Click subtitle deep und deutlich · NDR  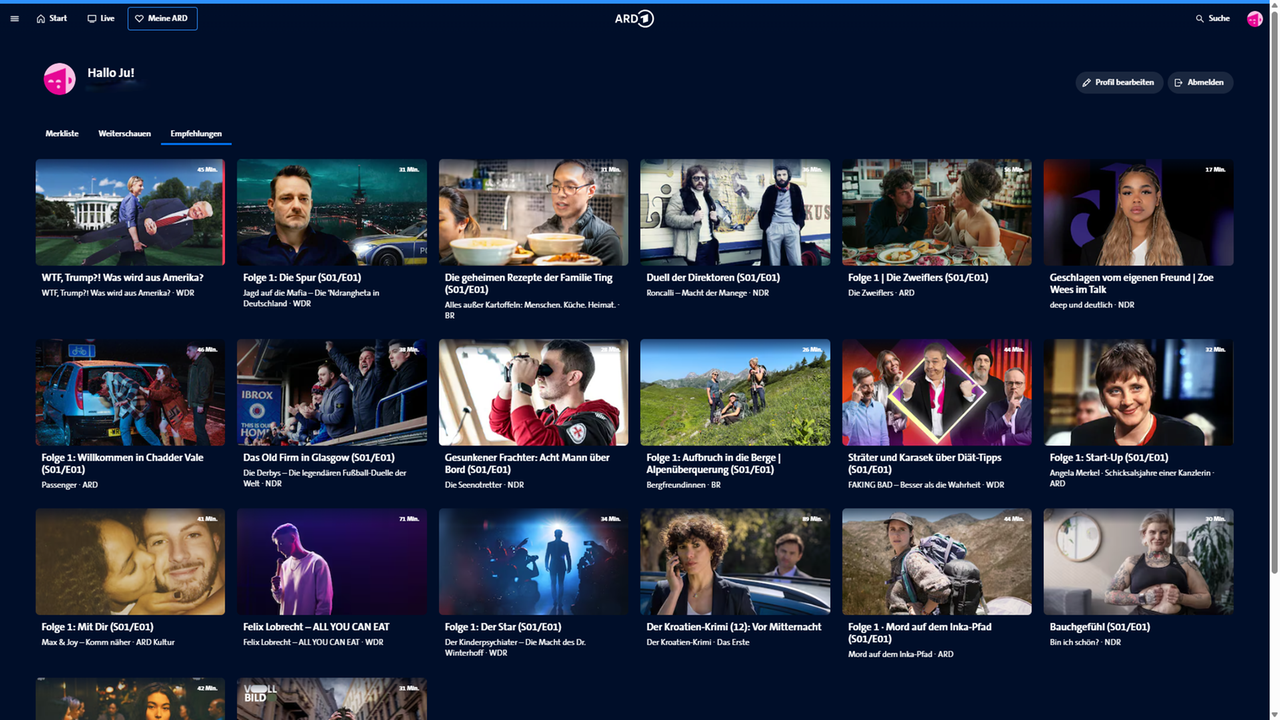pyautogui.click(x=1092, y=305)
